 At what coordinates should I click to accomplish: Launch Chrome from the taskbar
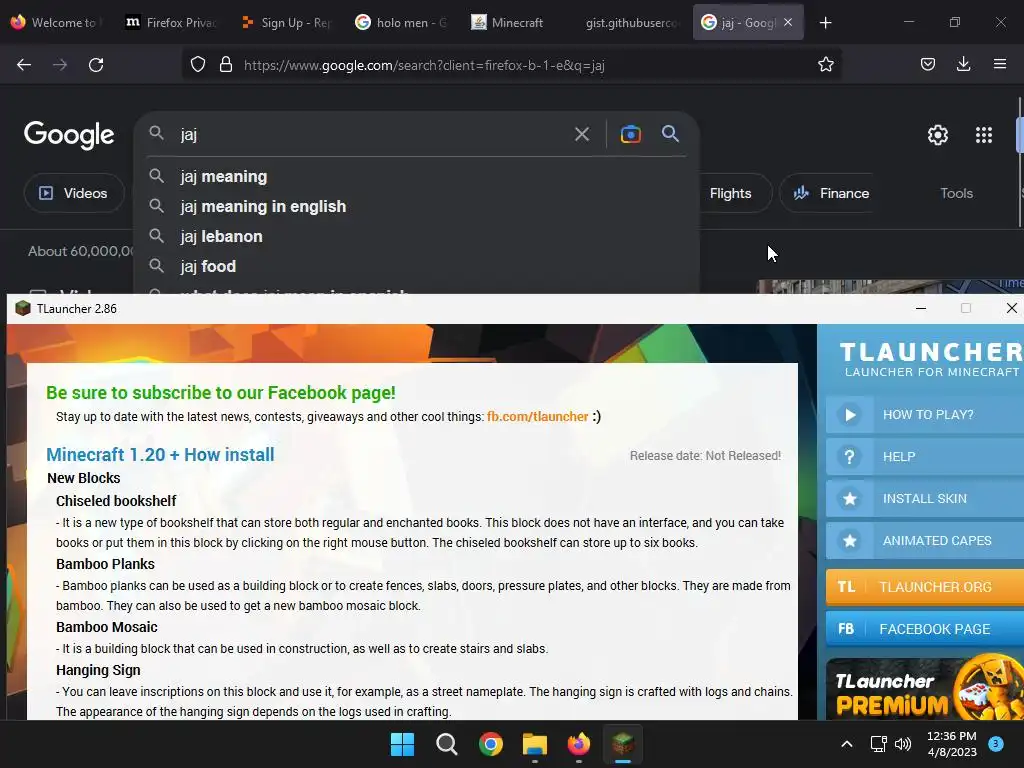pyautogui.click(x=490, y=744)
